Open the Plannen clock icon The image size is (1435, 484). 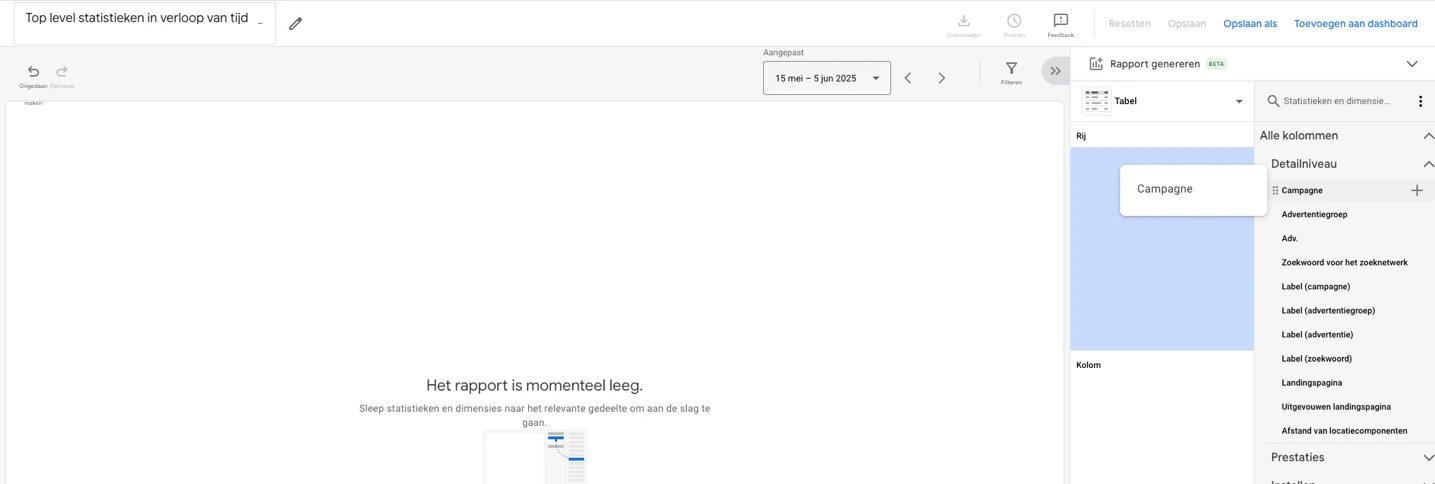1014,21
